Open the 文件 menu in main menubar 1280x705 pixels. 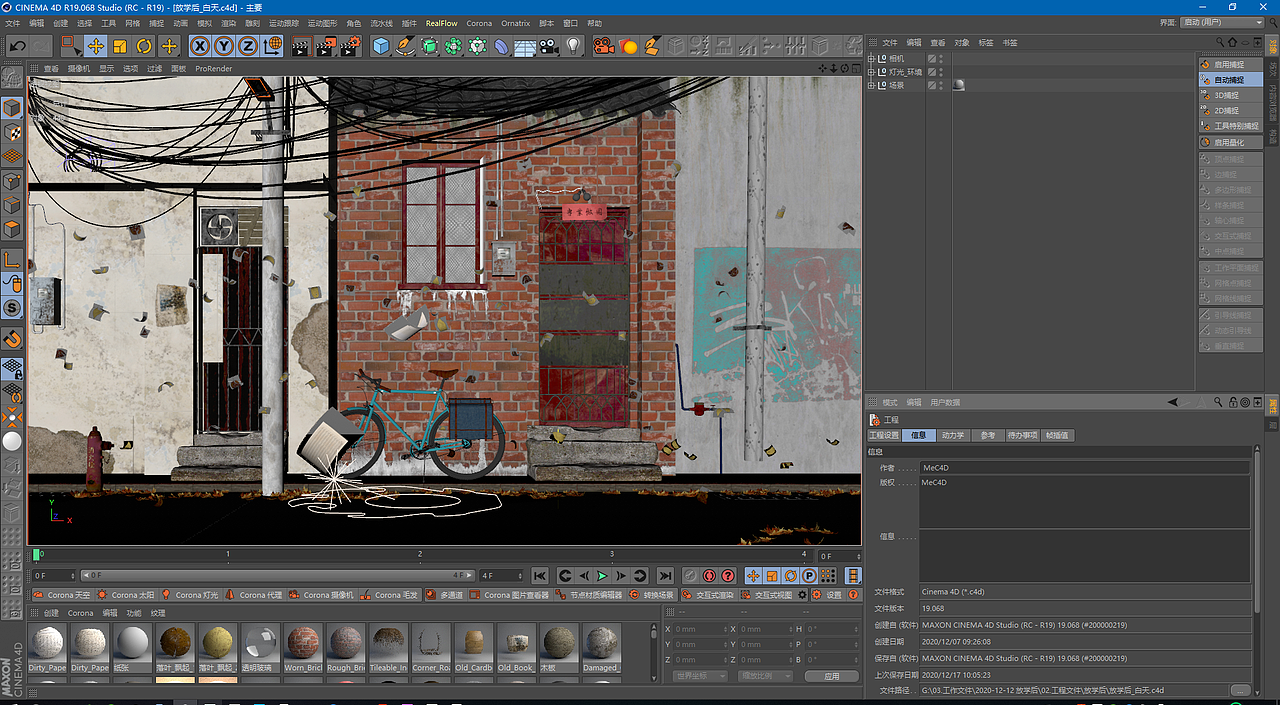click(x=13, y=23)
